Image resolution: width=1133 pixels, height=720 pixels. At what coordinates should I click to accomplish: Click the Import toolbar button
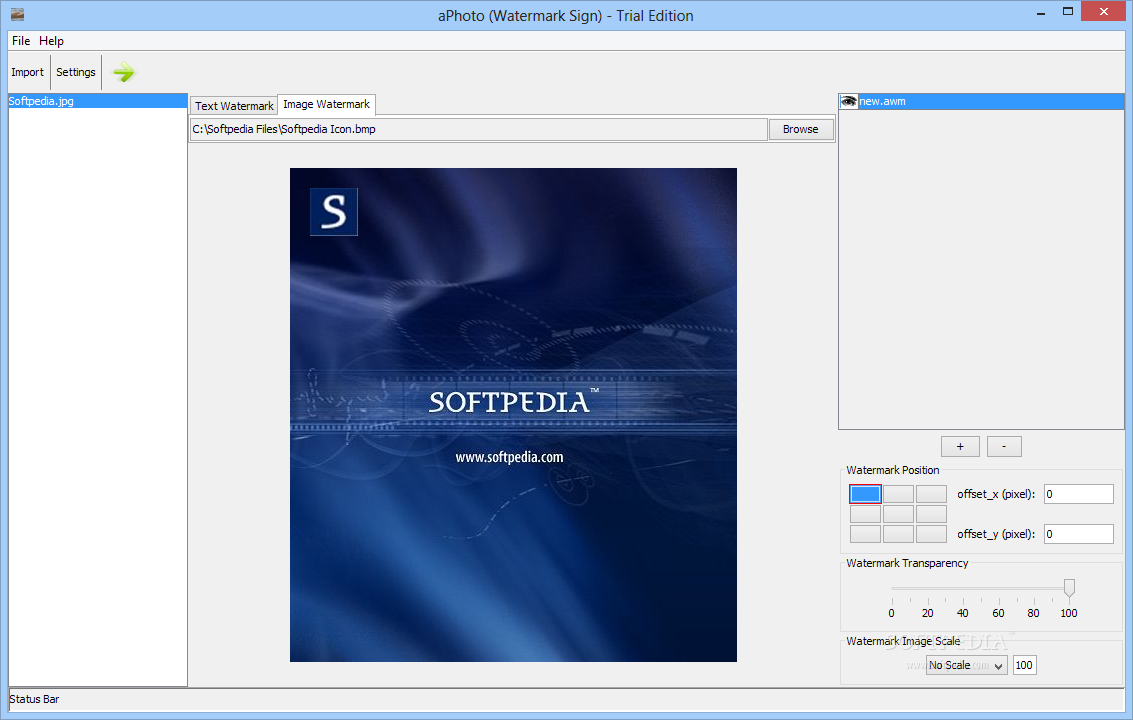tap(27, 72)
